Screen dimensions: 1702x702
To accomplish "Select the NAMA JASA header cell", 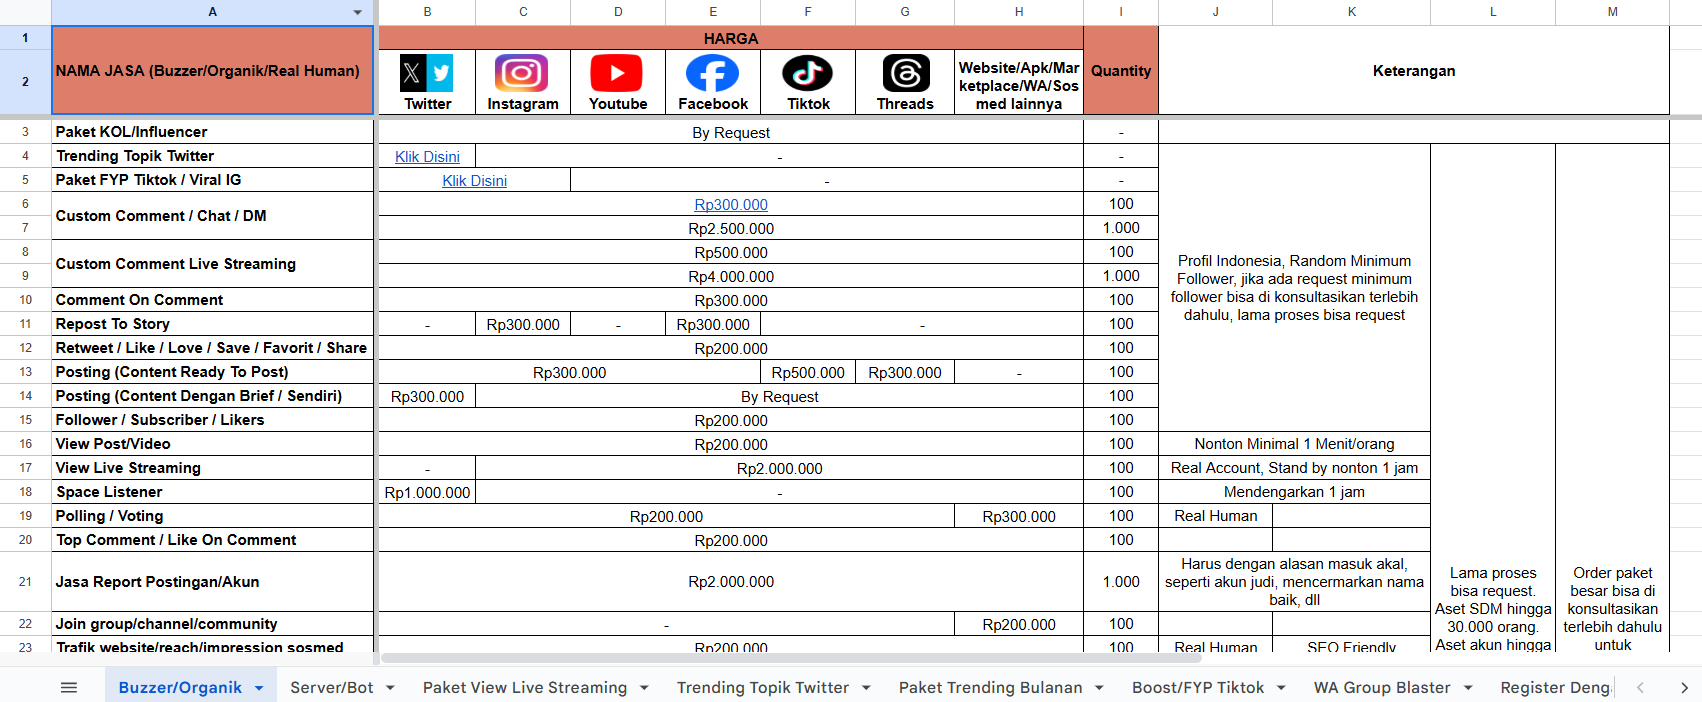I will [212, 70].
